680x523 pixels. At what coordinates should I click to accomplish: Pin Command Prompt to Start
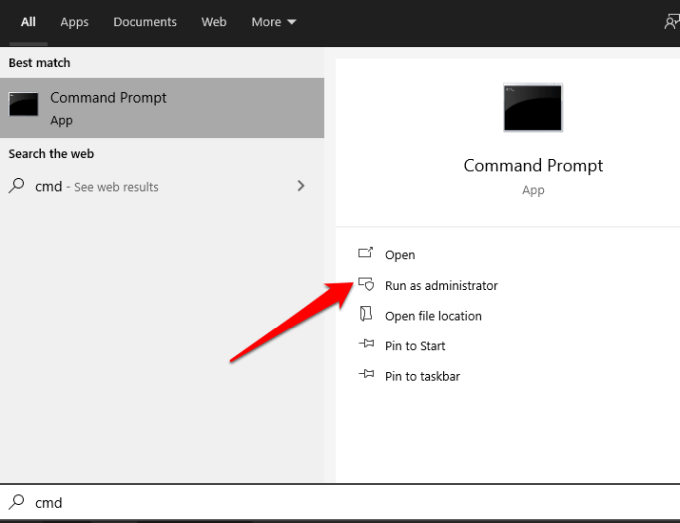[x=415, y=346]
